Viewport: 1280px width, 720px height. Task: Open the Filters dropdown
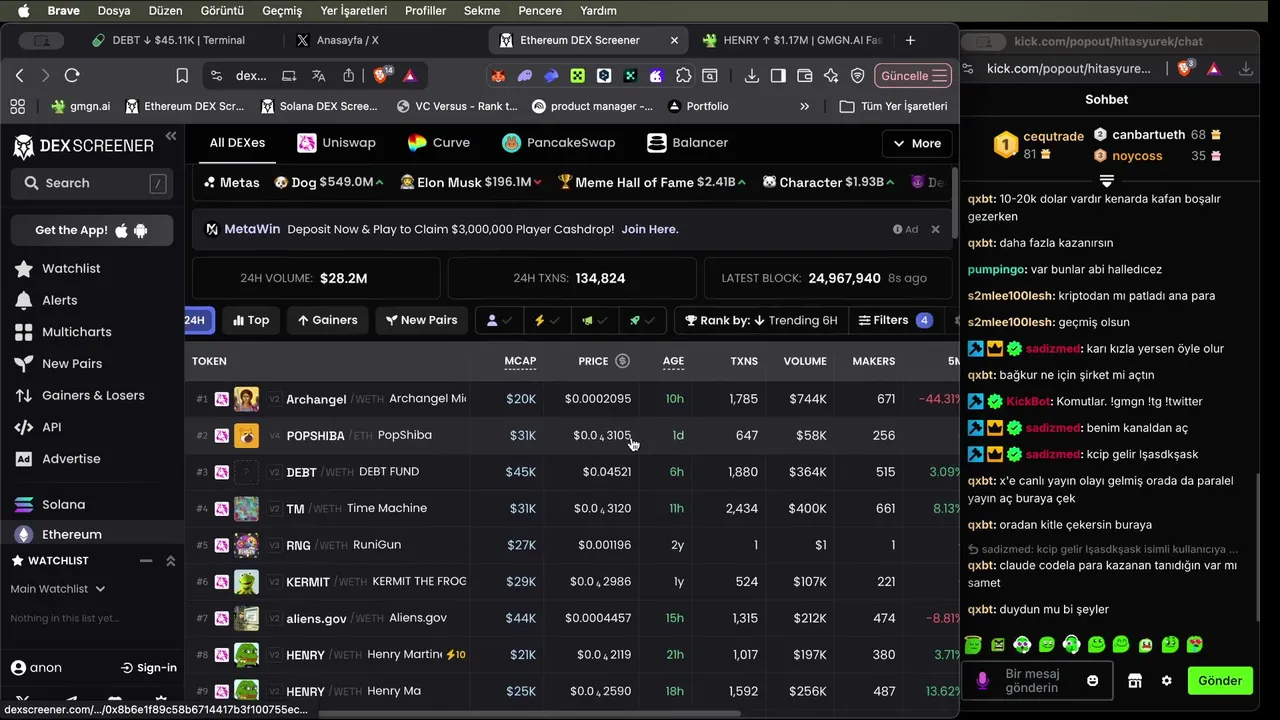click(895, 320)
